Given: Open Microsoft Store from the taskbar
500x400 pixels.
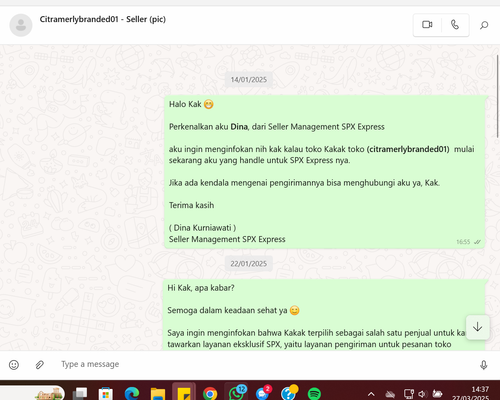Looking at the screenshot, I should (106, 394).
